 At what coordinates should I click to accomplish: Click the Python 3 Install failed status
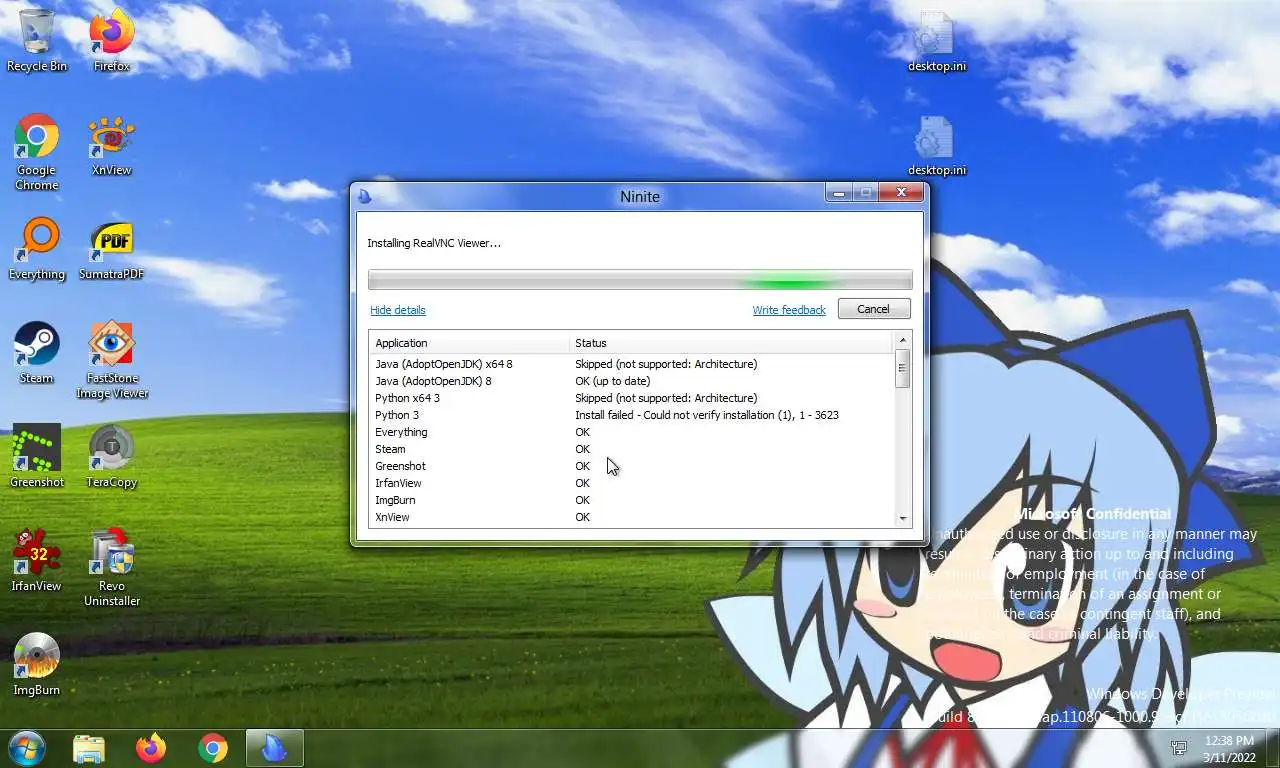click(707, 415)
